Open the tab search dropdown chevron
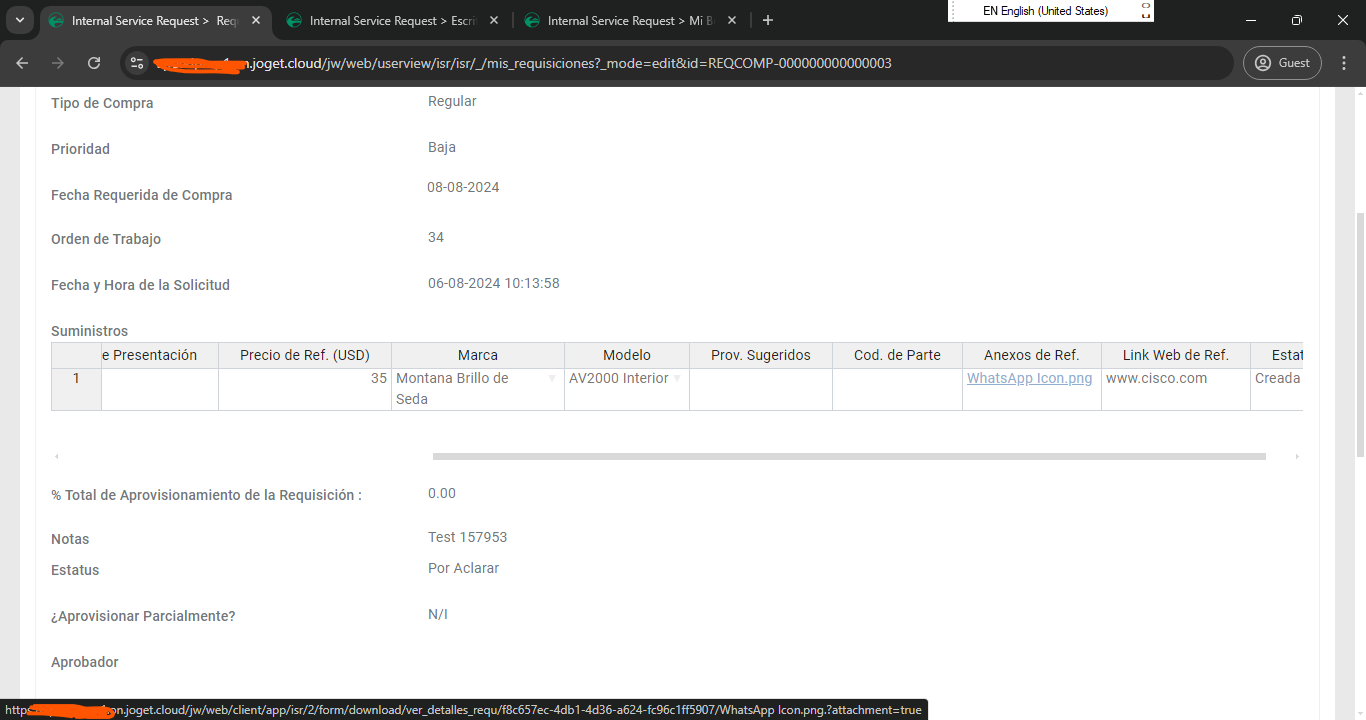 coord(19,21)
